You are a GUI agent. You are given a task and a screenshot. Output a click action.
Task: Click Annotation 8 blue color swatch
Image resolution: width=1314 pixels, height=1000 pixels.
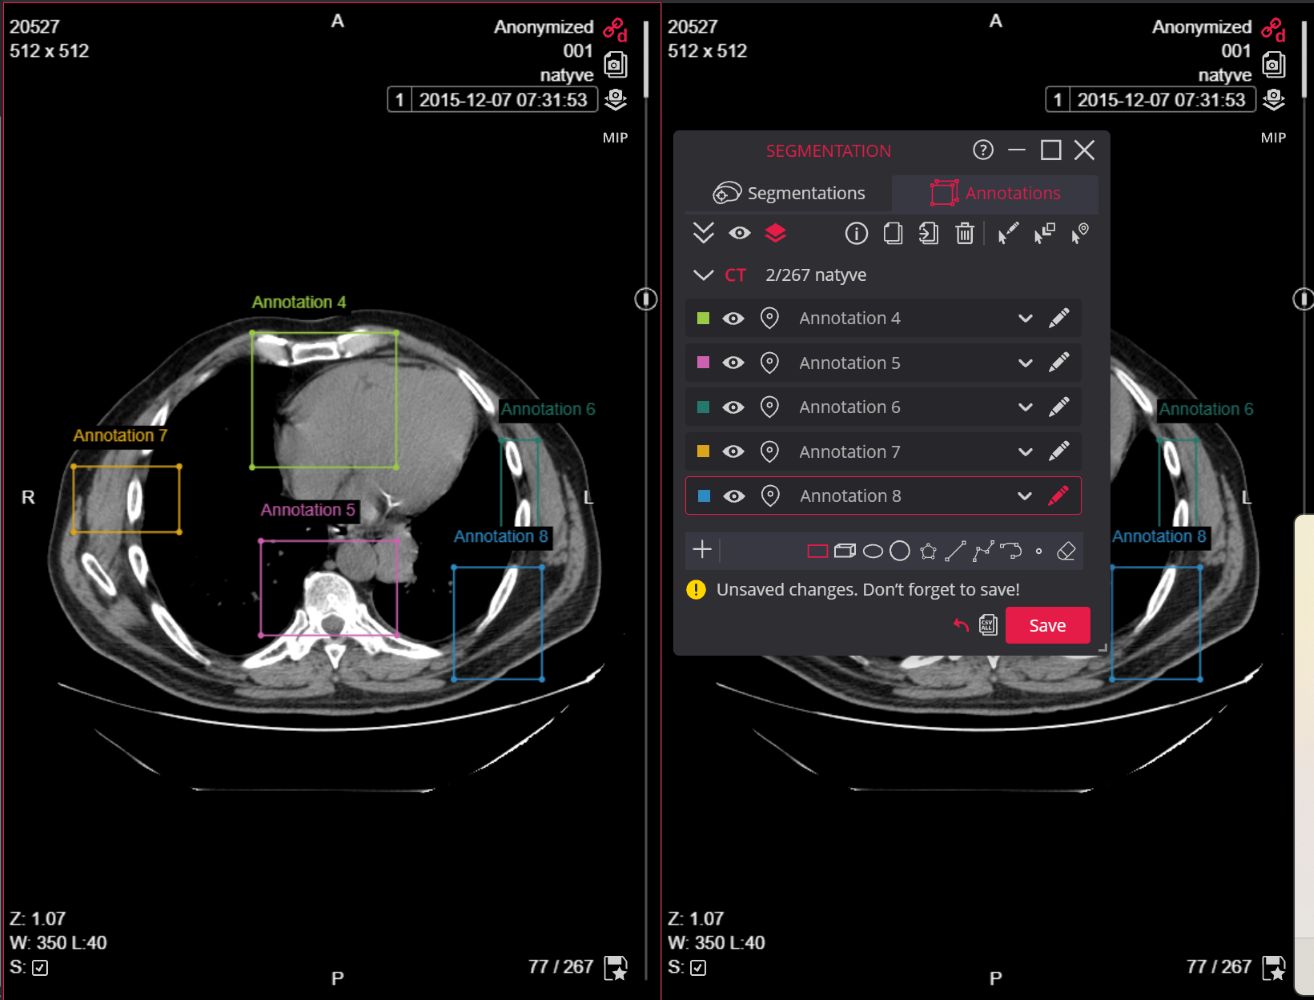tap(704, 496)
